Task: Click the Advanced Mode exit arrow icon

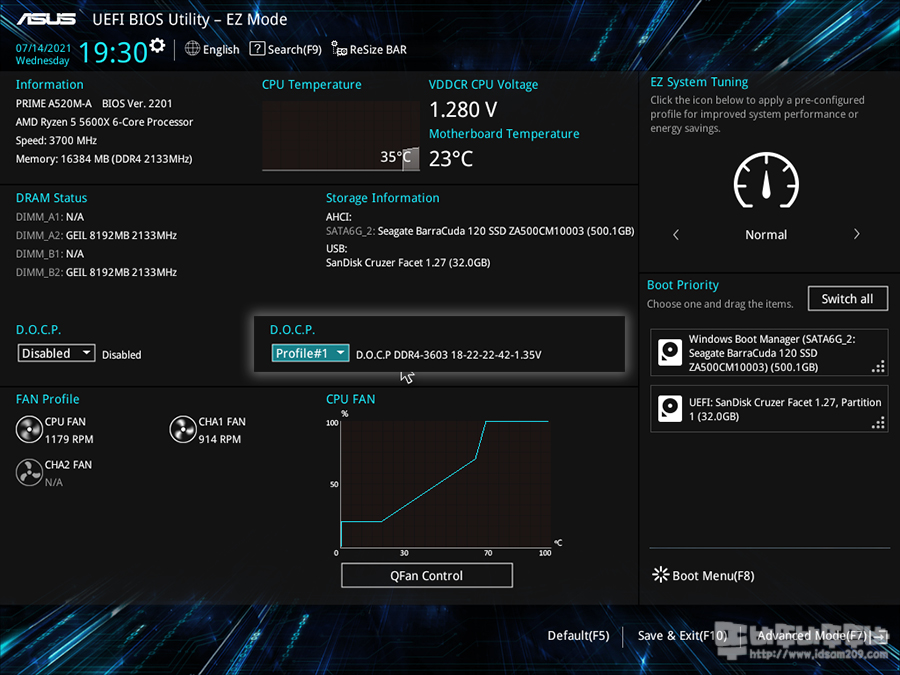Action: pos(879,636)
